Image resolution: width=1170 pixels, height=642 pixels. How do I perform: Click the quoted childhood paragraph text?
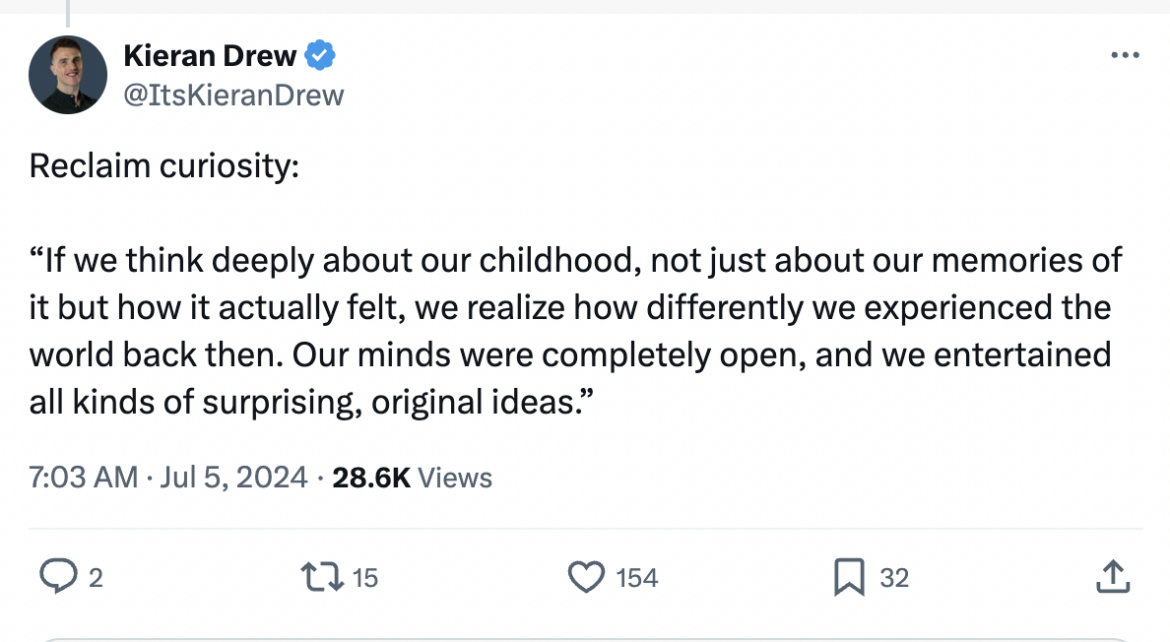(570, 332)
